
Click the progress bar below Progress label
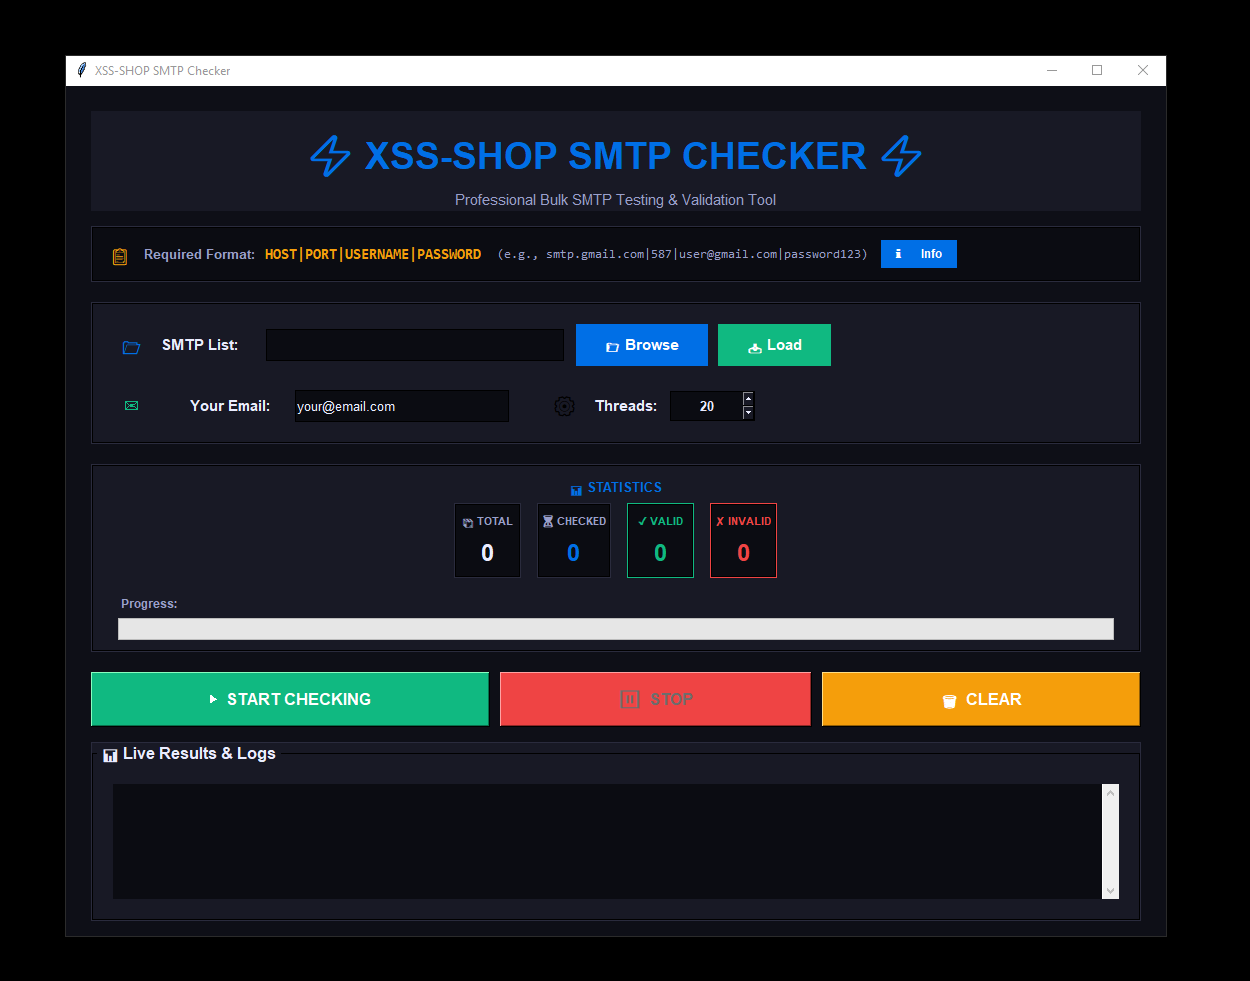[x=615, y=628]
